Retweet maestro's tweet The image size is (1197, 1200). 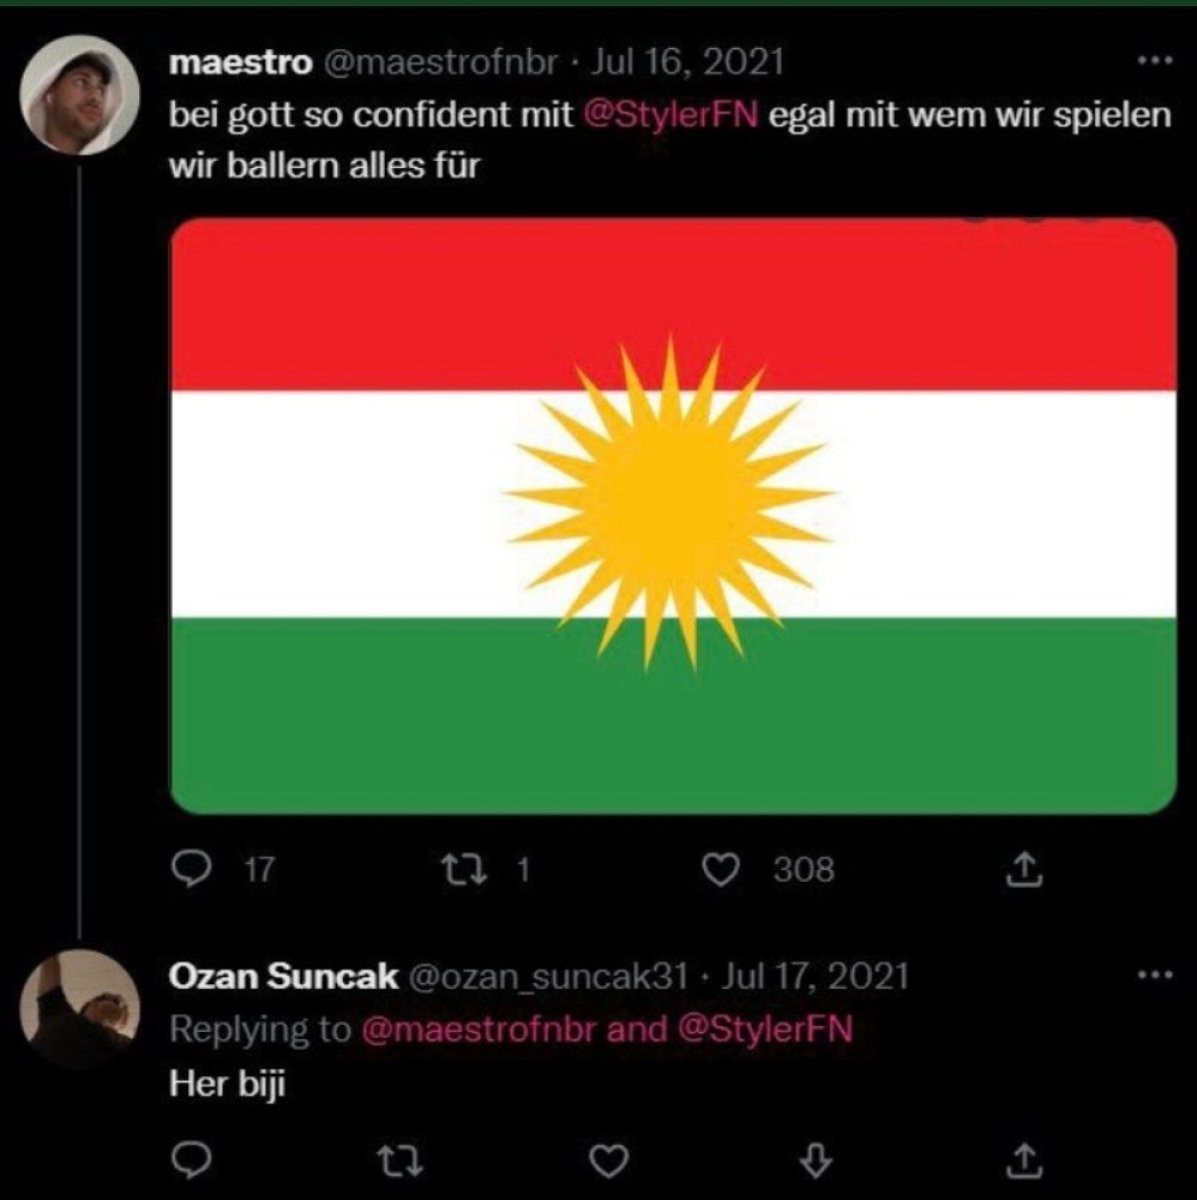point(464,869)
